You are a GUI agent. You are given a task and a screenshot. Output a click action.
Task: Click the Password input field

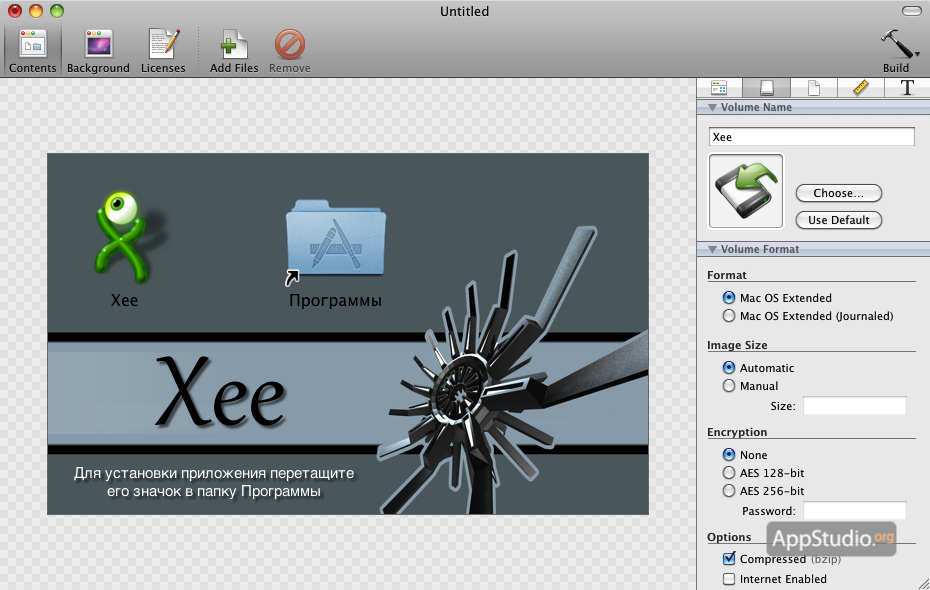tap(855, 511)
